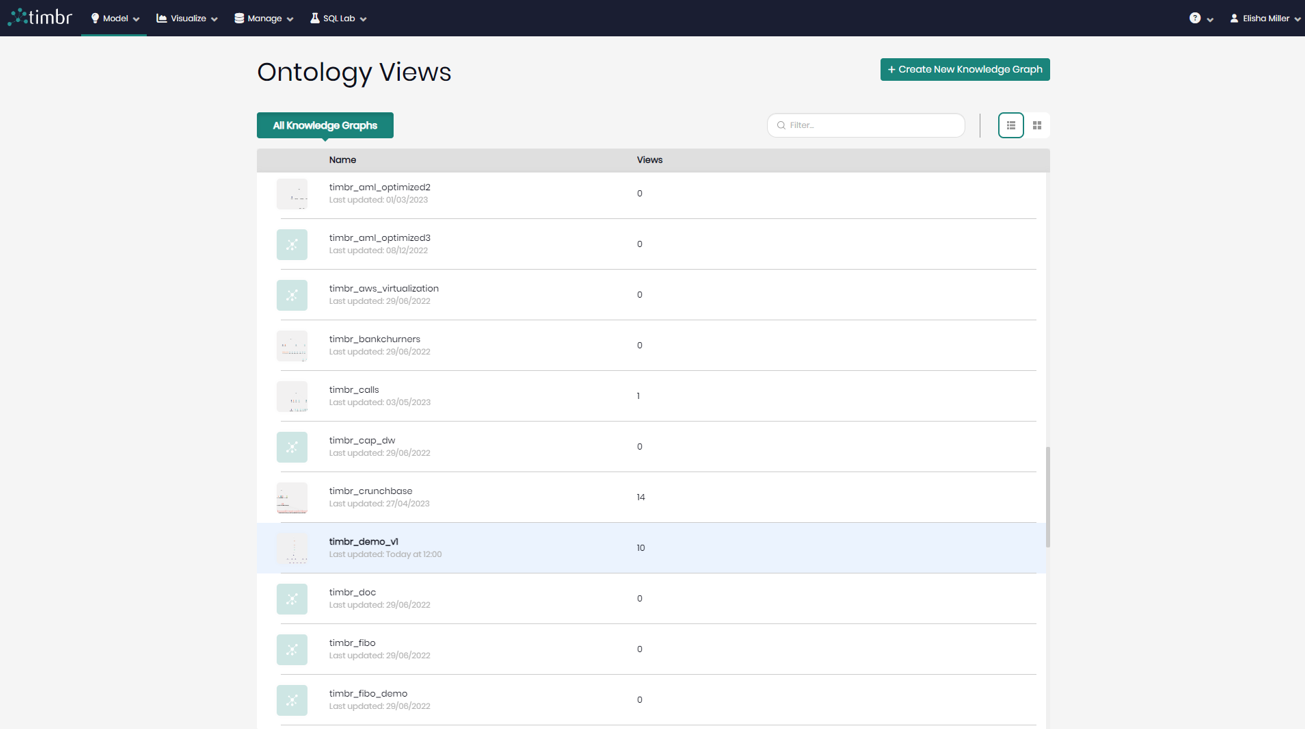Click the timbr_bankchurners graph icon
The height and width of the screenshot is (729, 1305).
point(292,345)
